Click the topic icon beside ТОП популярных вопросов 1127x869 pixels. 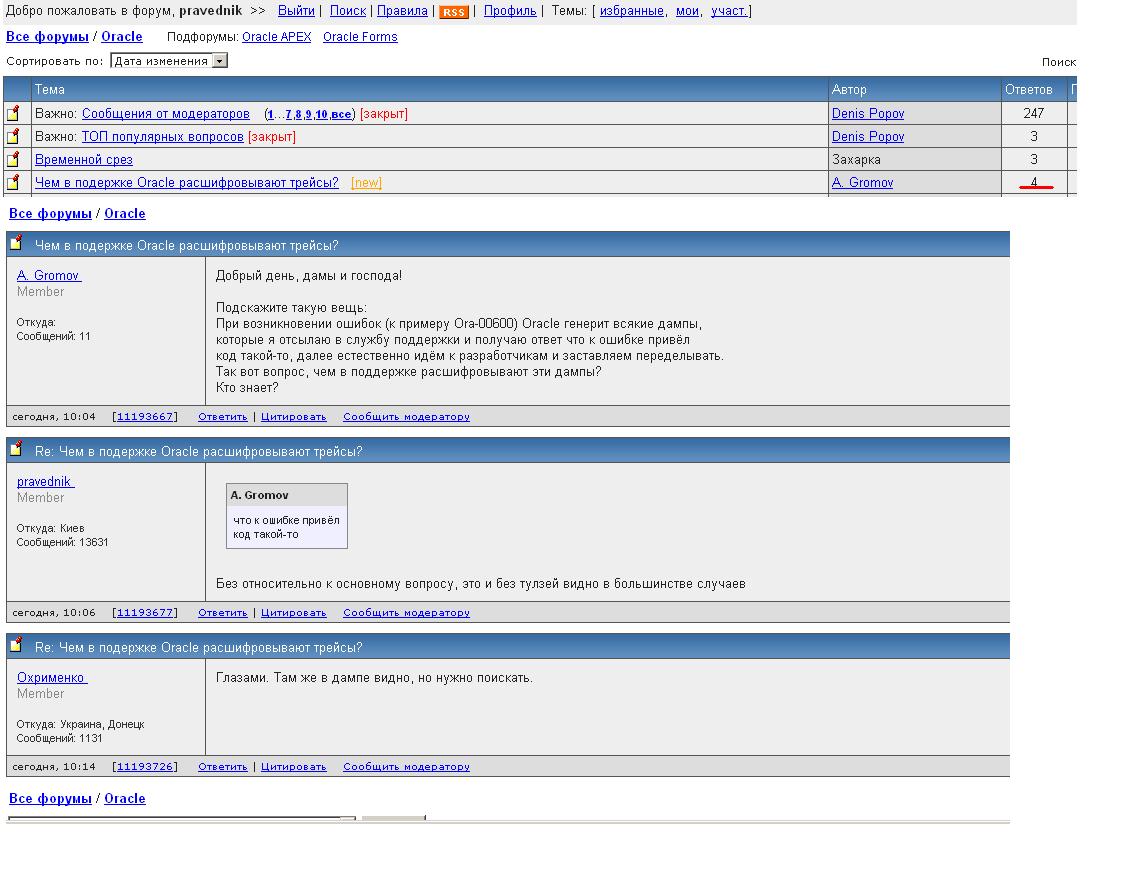click(14, 137)
